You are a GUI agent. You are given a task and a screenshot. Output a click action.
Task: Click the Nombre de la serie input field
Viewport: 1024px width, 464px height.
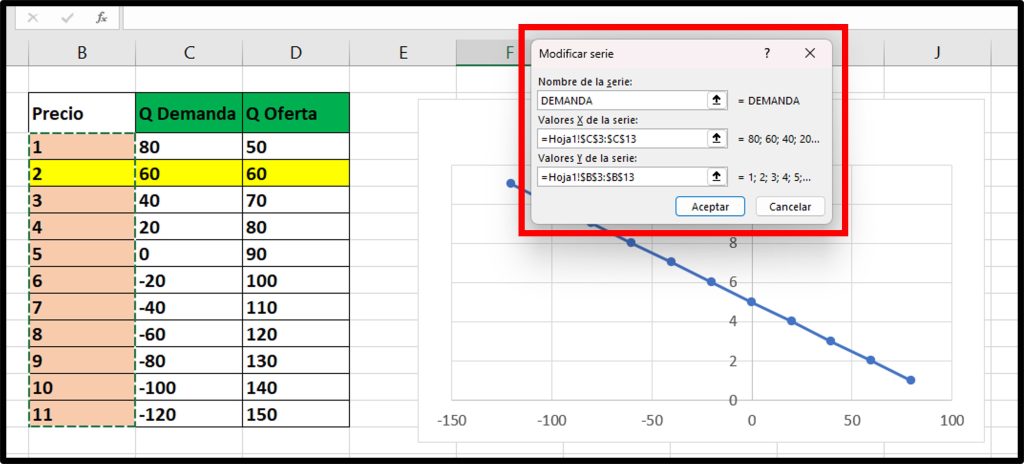coord(622,101)
